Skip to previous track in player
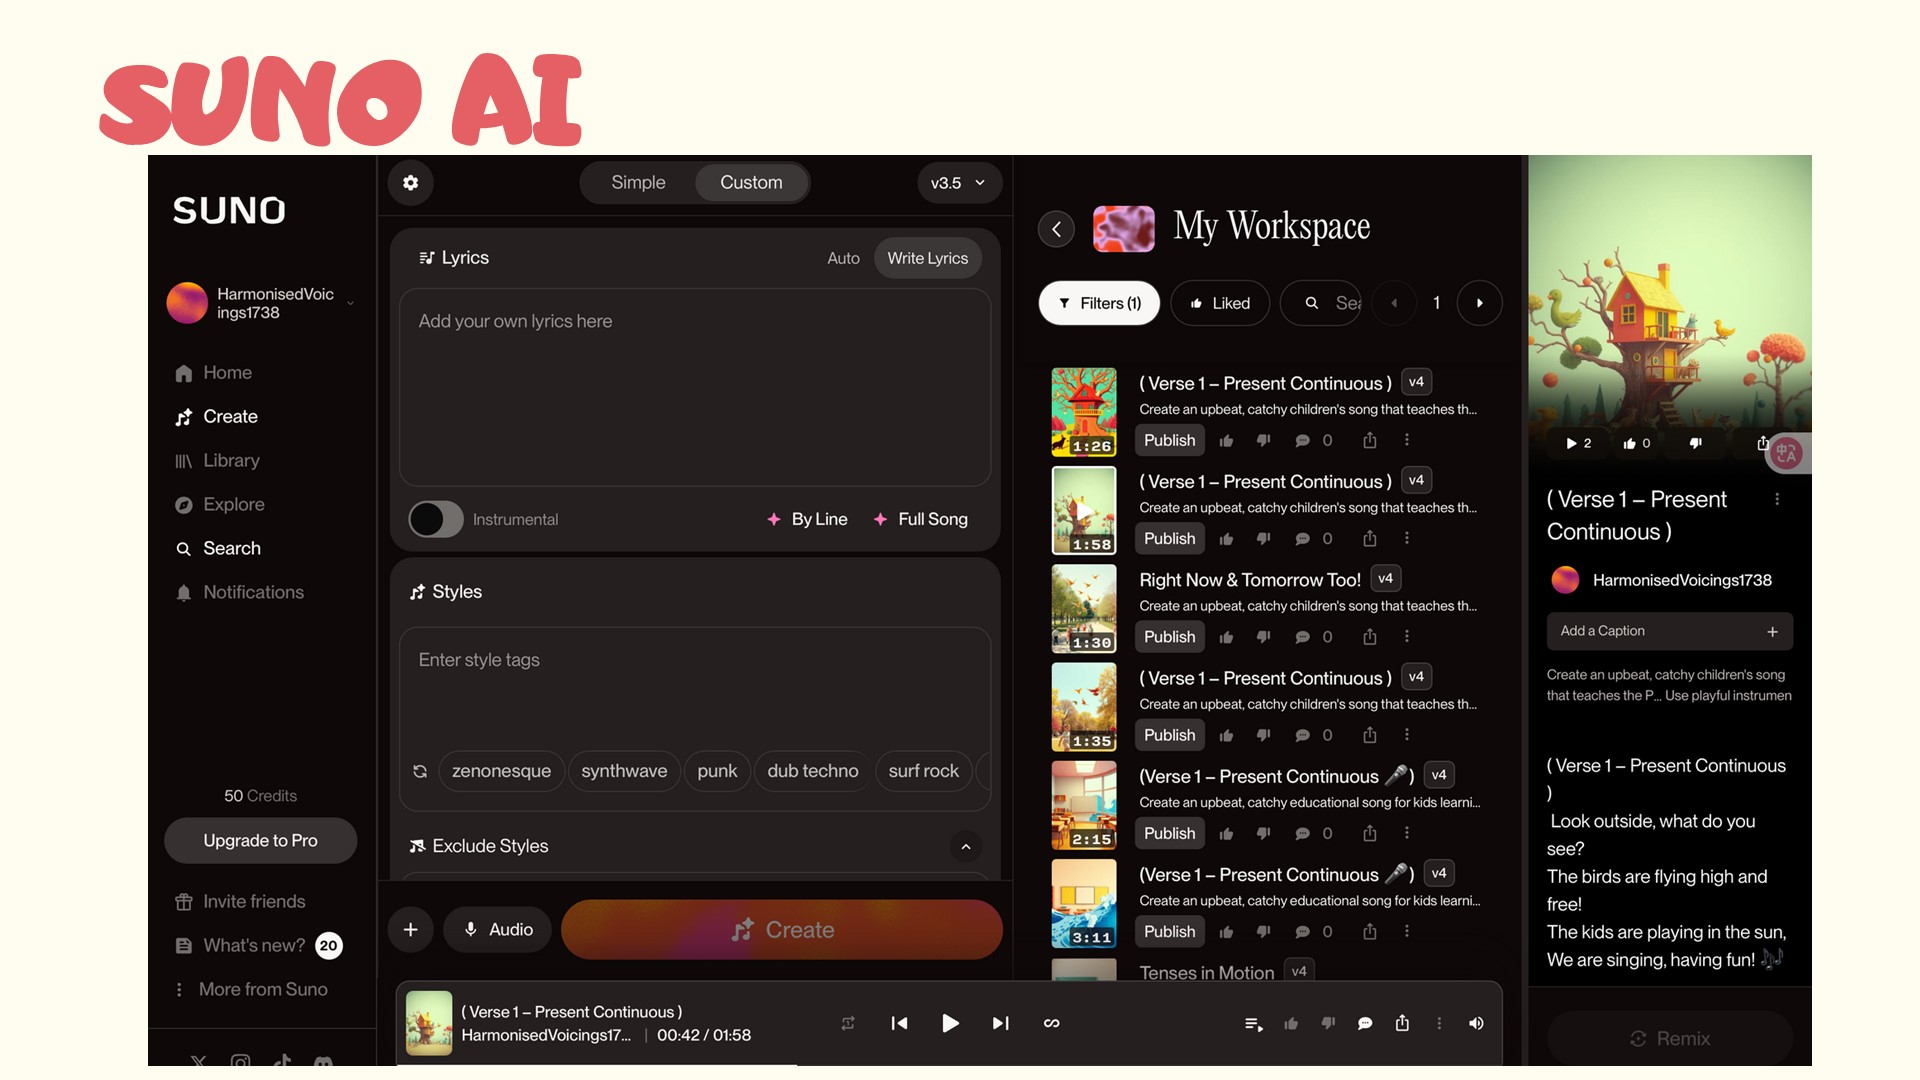 tap(899, 1023)
